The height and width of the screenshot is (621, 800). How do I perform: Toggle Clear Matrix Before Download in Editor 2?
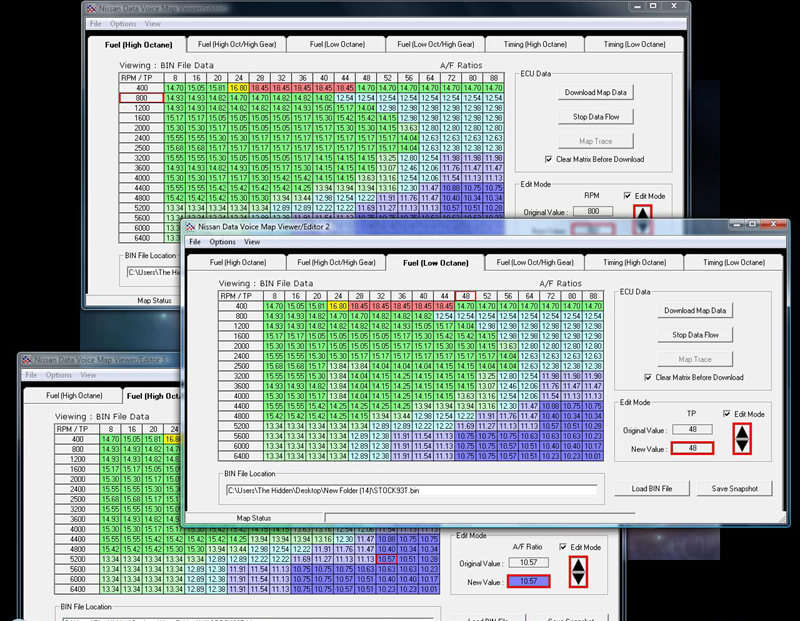coord(648,378)
